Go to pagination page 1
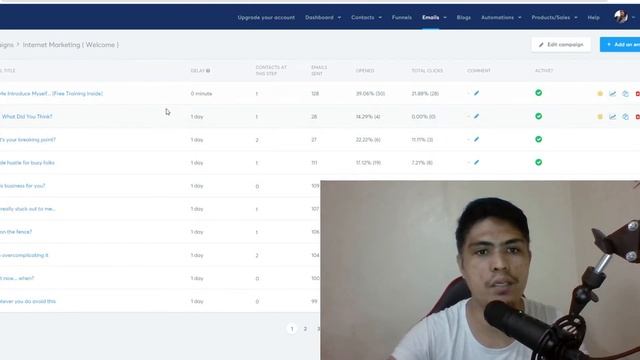This screenshot has height=360, width=640. coord(291,329)
